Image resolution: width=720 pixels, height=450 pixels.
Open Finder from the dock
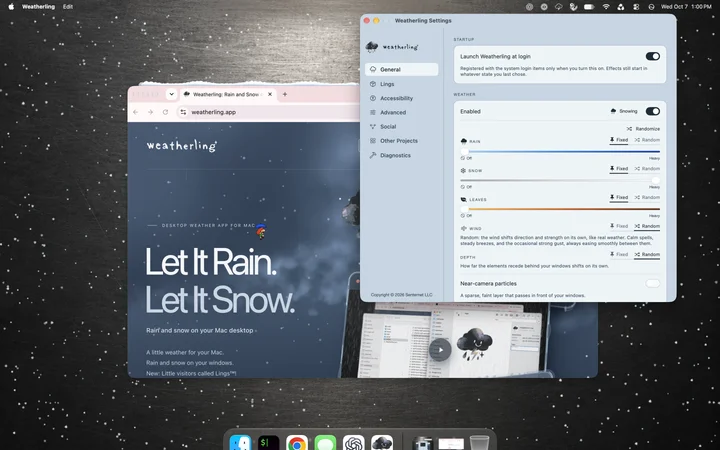pos(240,443)
